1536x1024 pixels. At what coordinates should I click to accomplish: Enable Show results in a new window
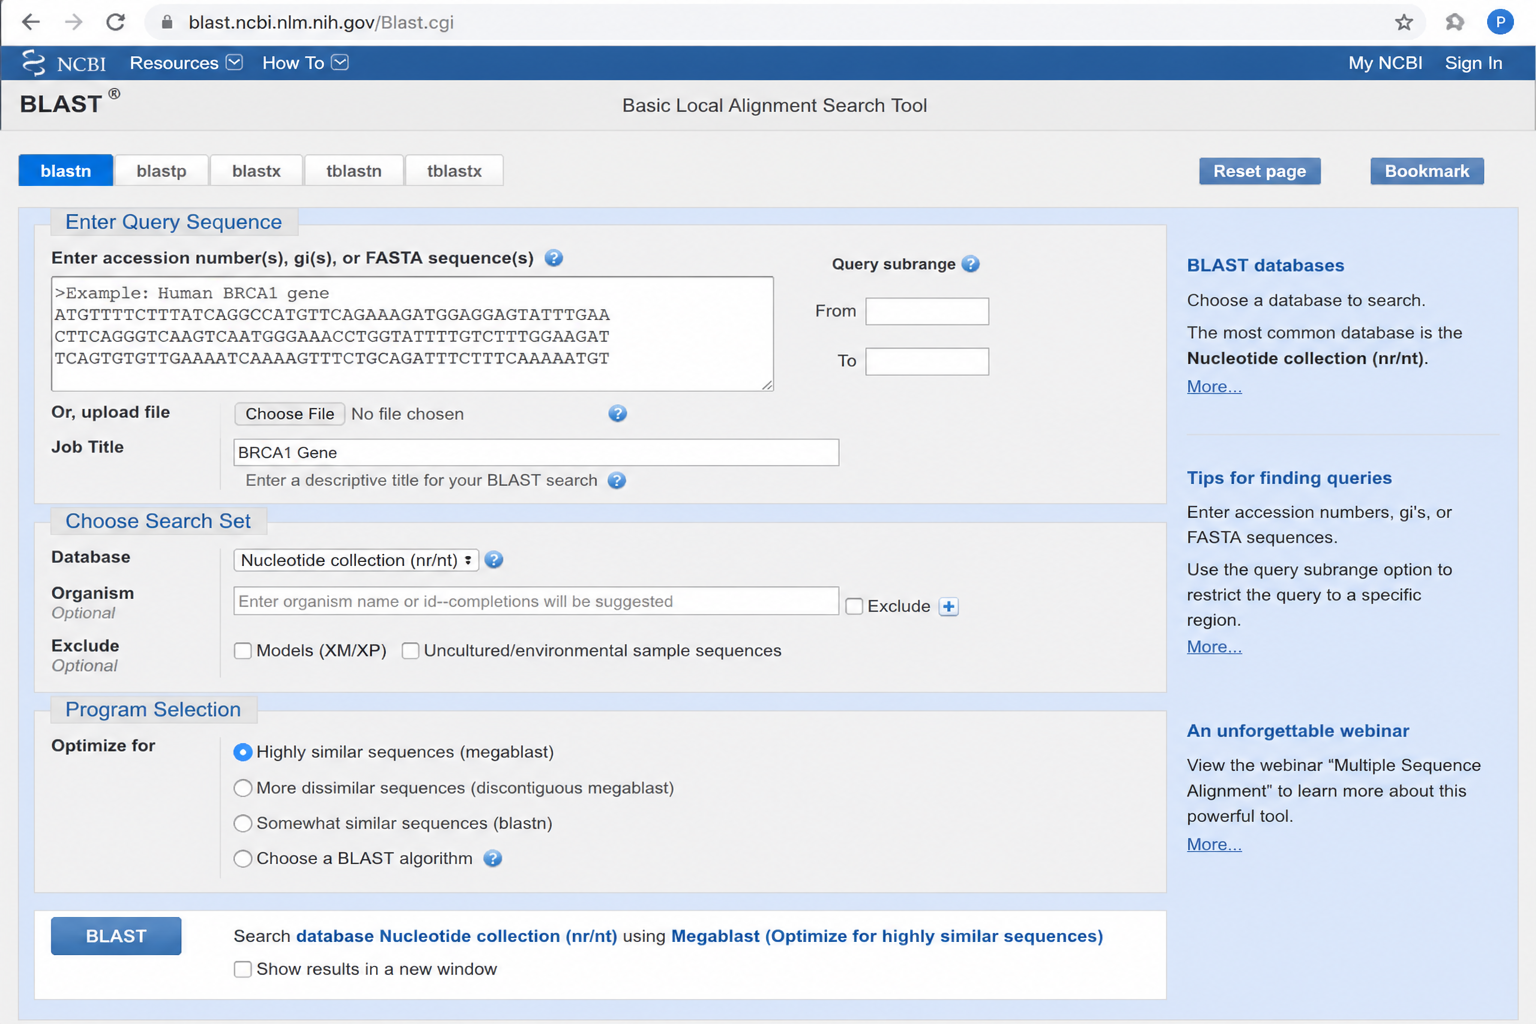(x=243, y=969)
